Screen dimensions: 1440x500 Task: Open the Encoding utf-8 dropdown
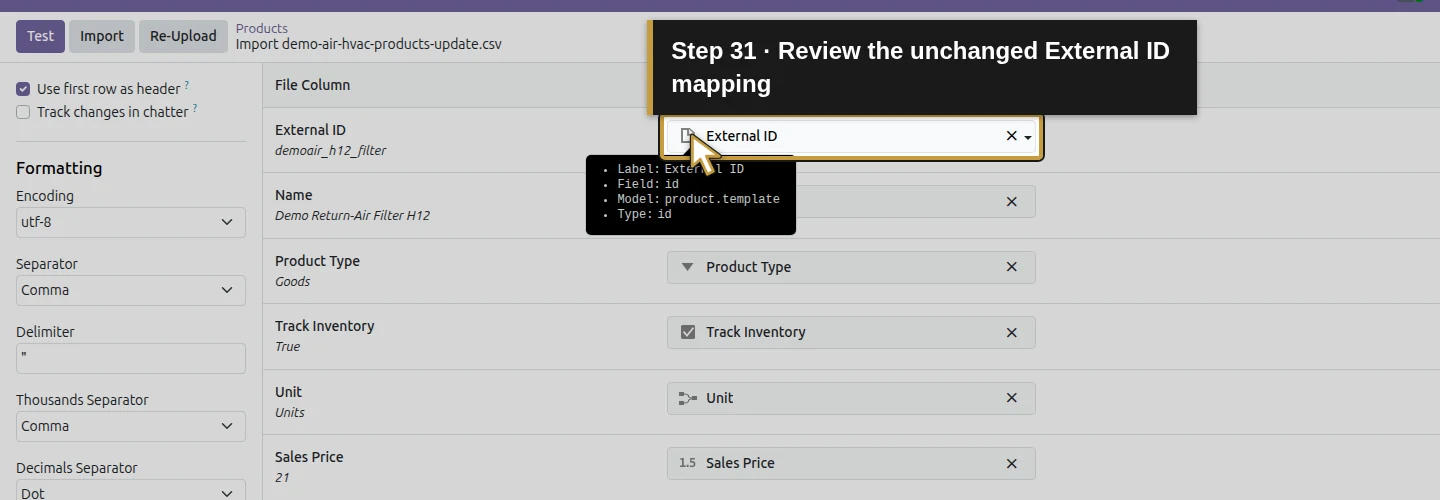[x=131, y=222]
